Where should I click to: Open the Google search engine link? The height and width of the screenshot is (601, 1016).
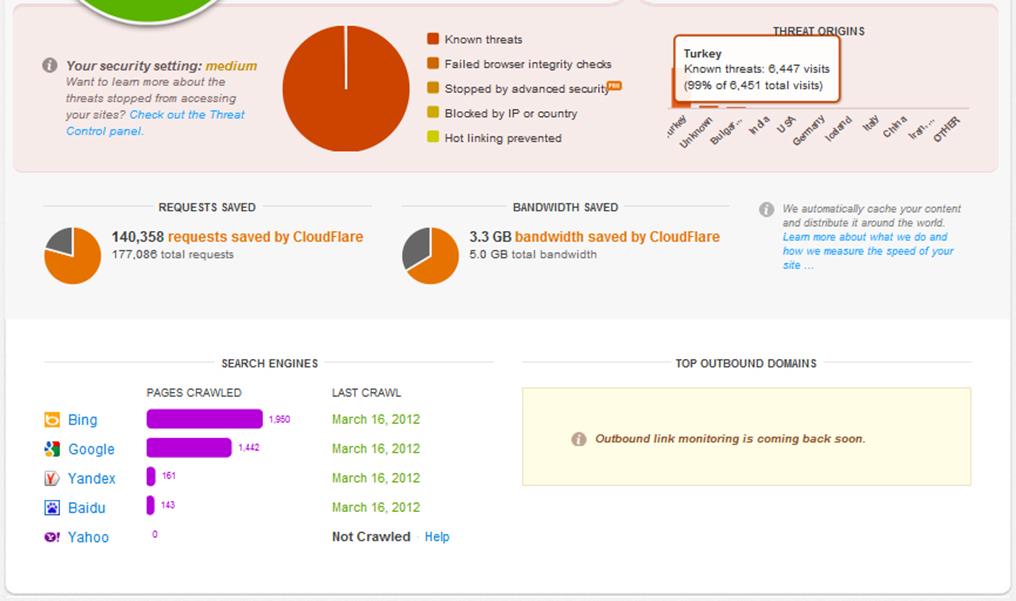[x=91, y=449]
